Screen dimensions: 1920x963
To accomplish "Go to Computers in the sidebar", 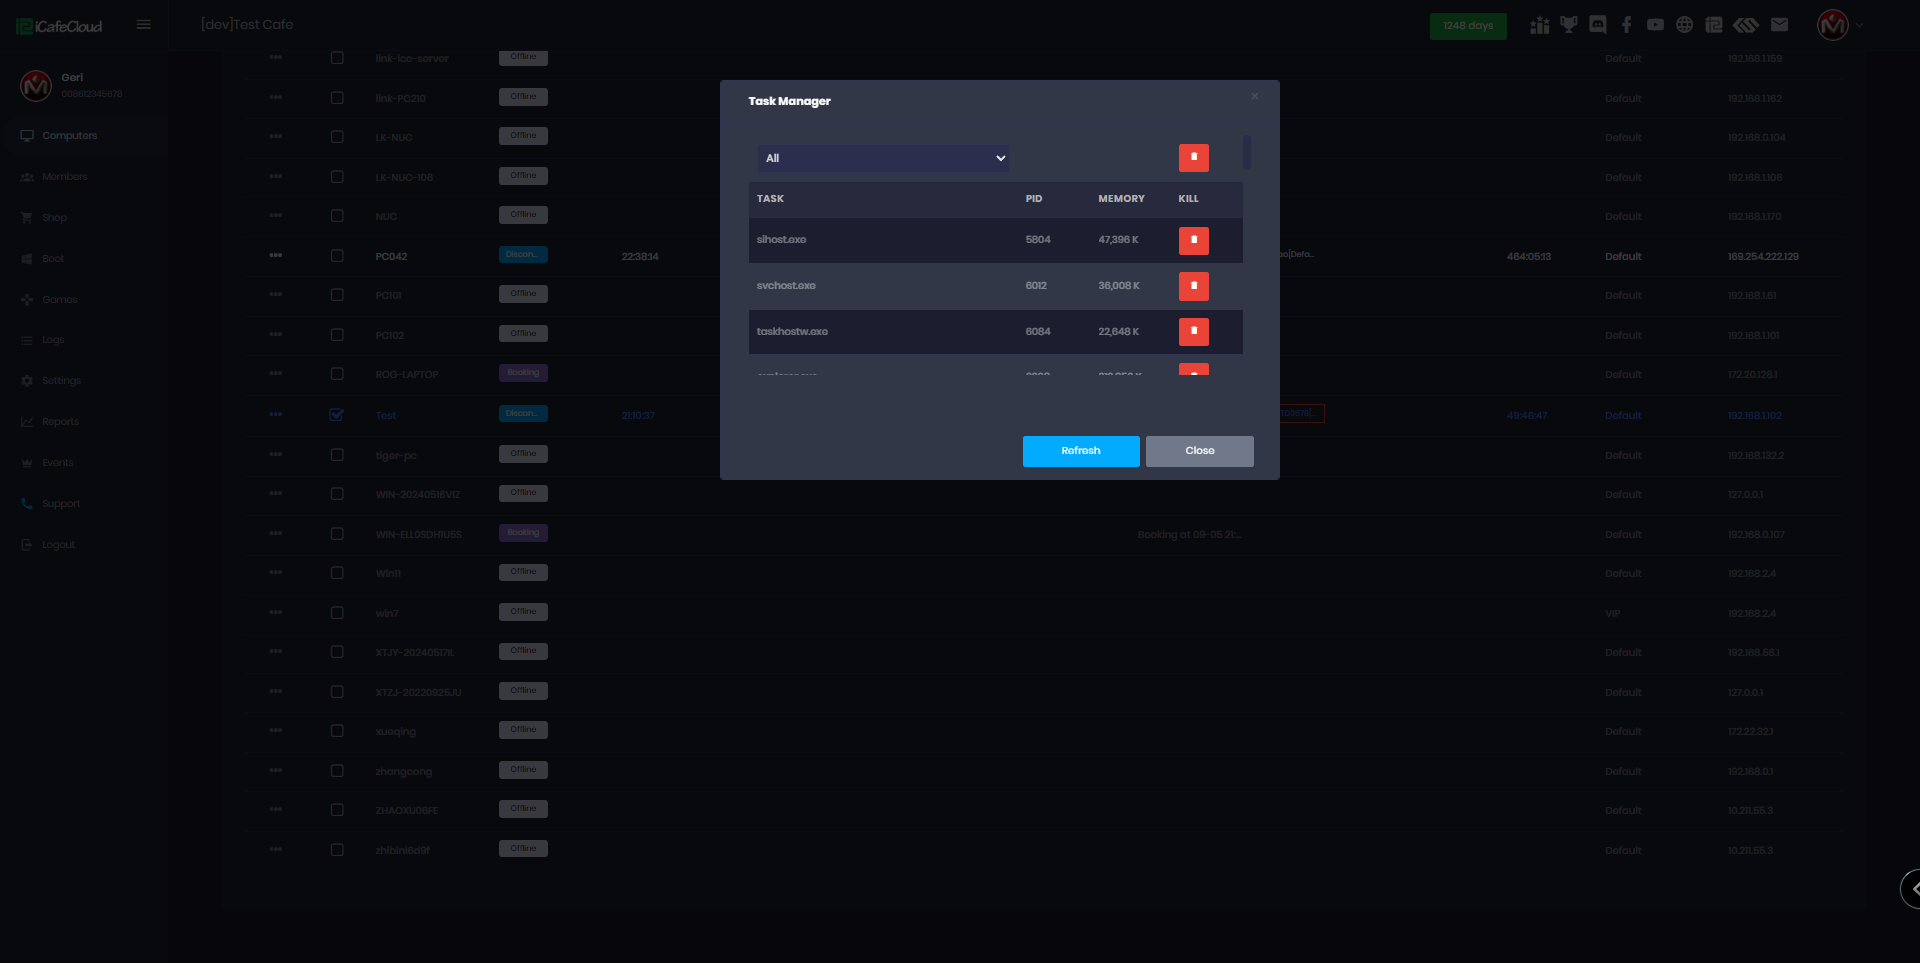I will click(69, 136).
